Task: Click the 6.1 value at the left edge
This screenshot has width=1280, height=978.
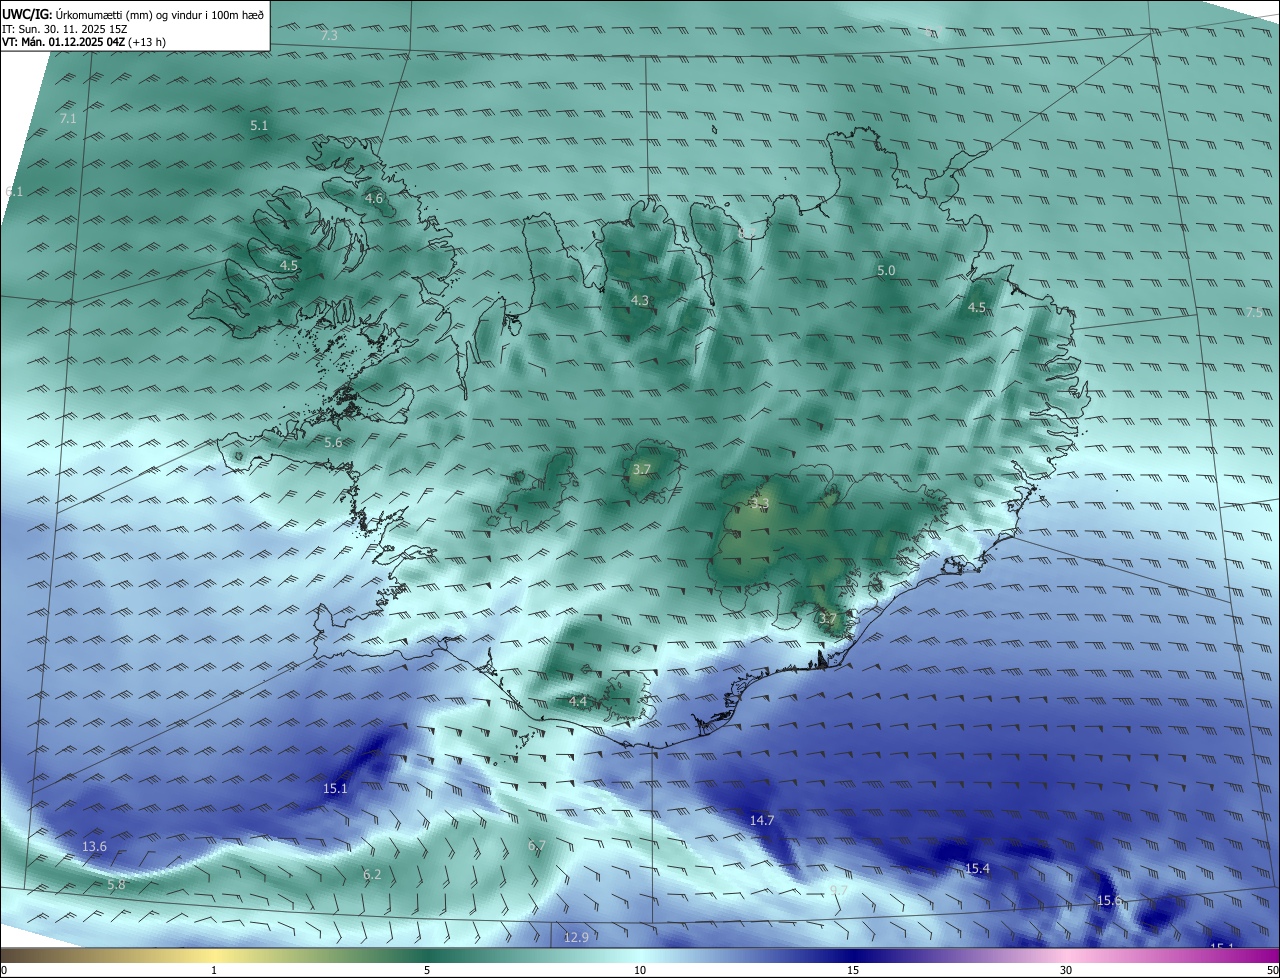Action: tap(14, 191)
